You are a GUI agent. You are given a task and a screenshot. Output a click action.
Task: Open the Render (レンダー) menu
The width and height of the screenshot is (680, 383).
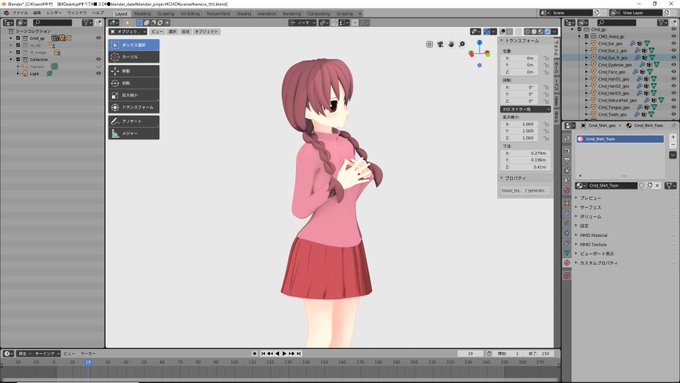point(54,13)
